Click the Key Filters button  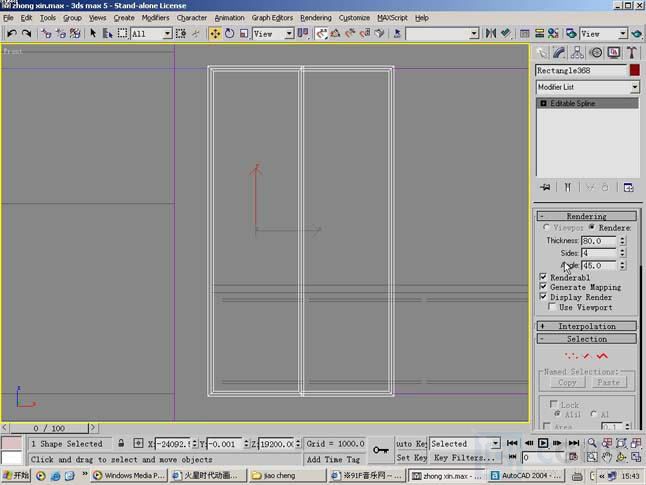coord(464,457)
